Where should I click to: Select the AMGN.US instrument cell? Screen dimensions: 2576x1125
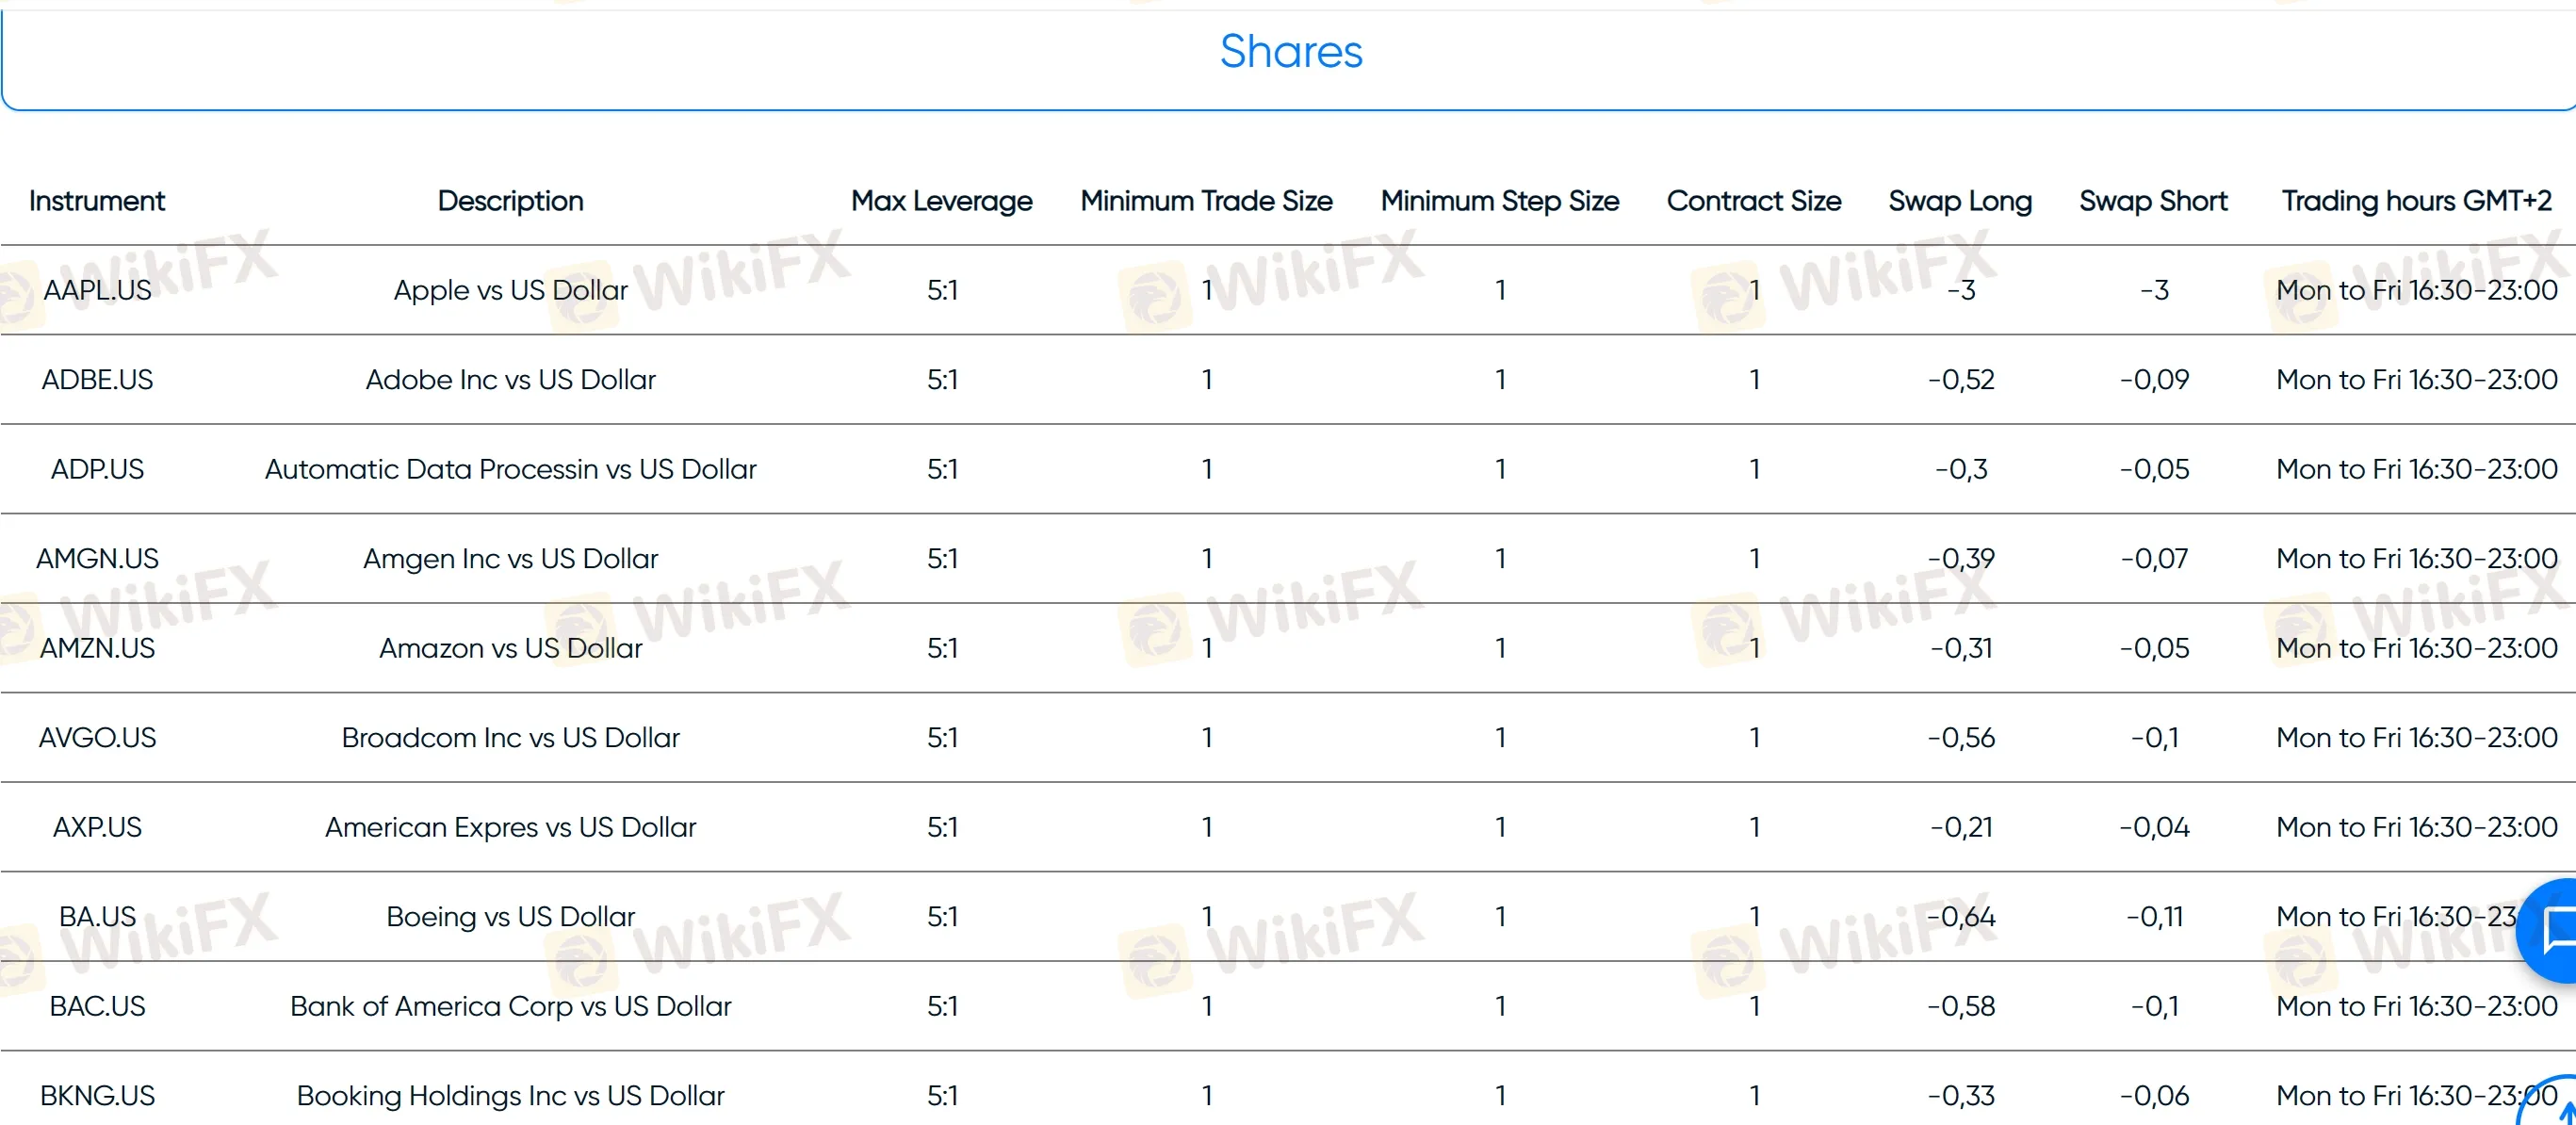coord(97,559)
